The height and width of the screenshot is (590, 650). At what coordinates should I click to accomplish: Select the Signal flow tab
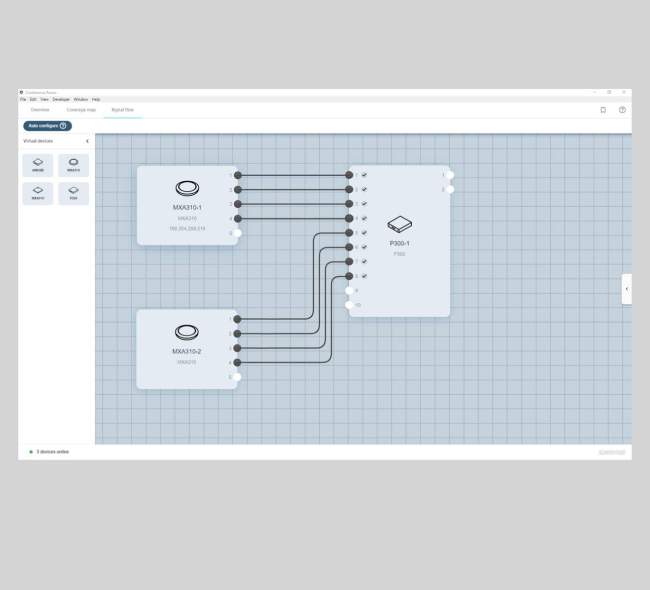123,110
